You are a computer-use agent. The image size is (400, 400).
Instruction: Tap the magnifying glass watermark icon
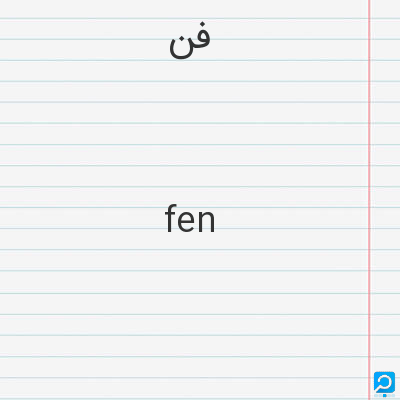point(384,382)
